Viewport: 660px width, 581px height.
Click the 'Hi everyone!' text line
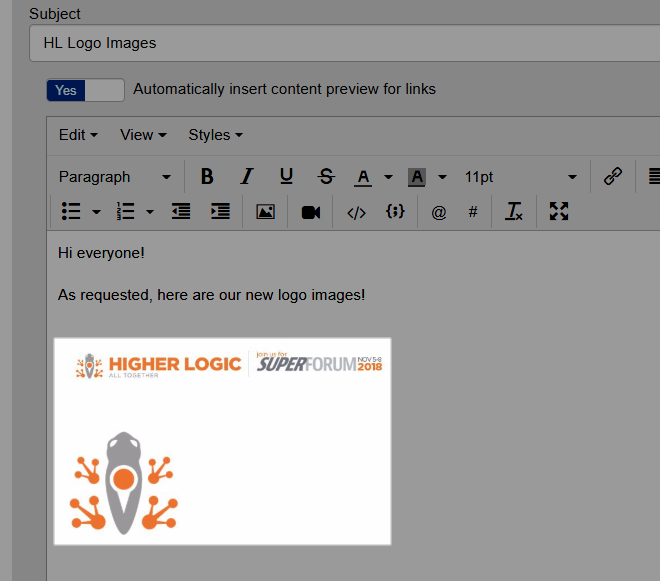coord(101,253)
